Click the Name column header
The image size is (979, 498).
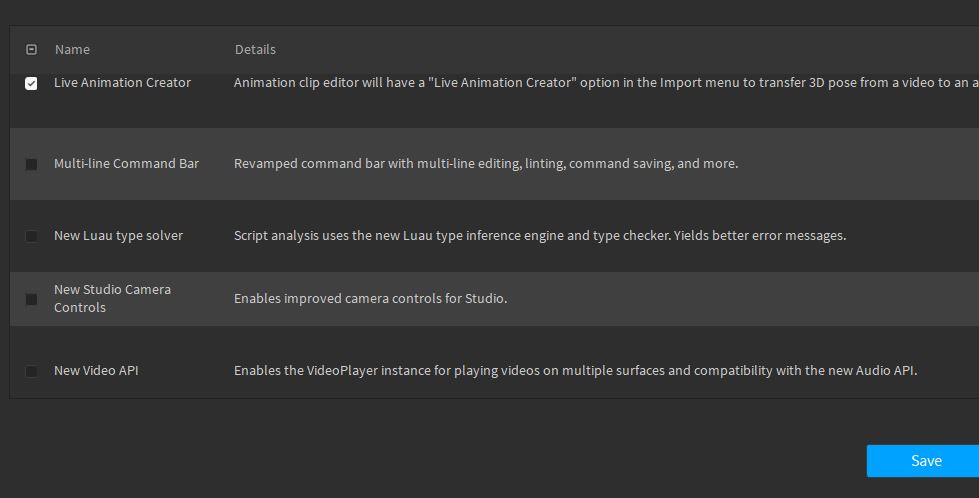coord(72,49)
